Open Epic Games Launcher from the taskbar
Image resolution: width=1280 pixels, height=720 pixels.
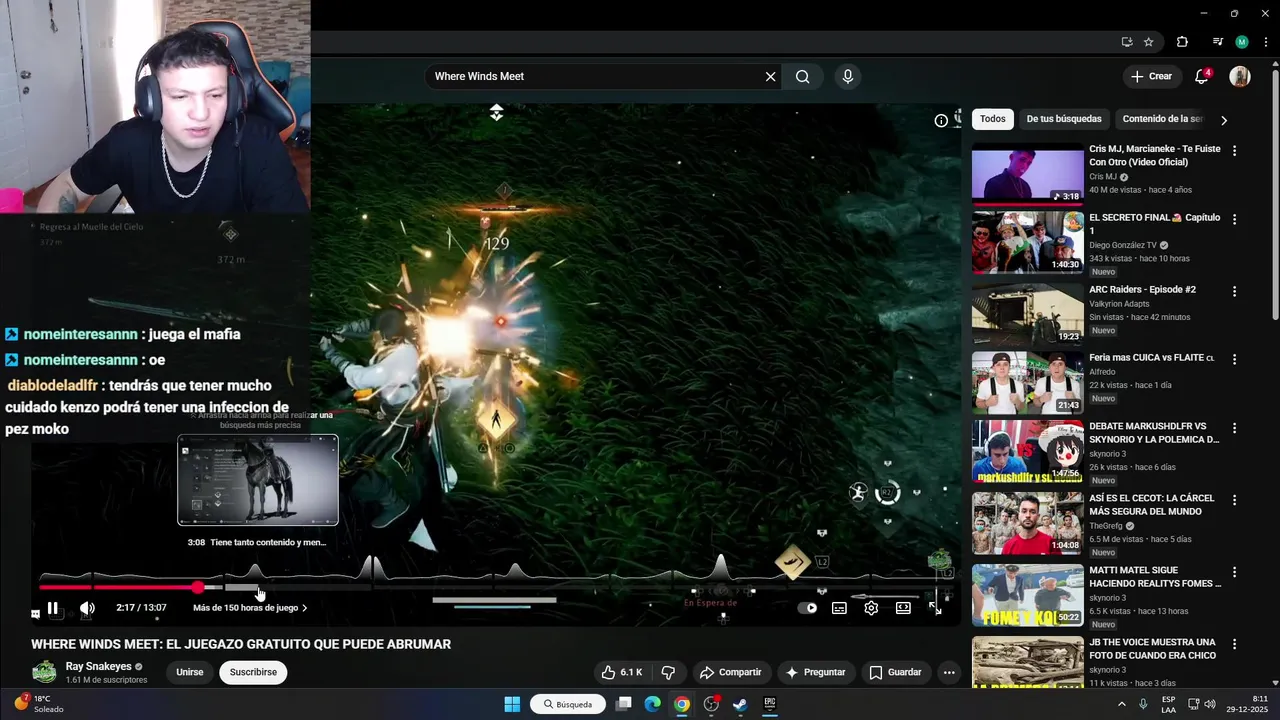click(x=770, y=704)
